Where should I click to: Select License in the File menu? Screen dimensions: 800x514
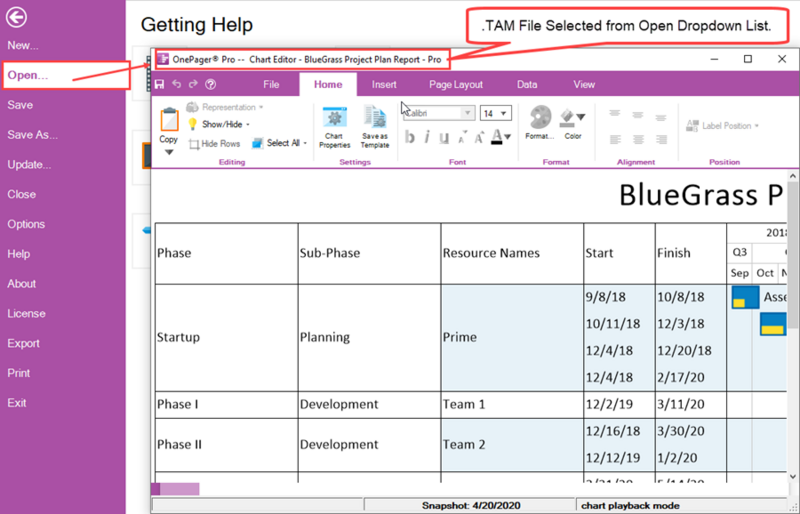[x=27, y=313]
